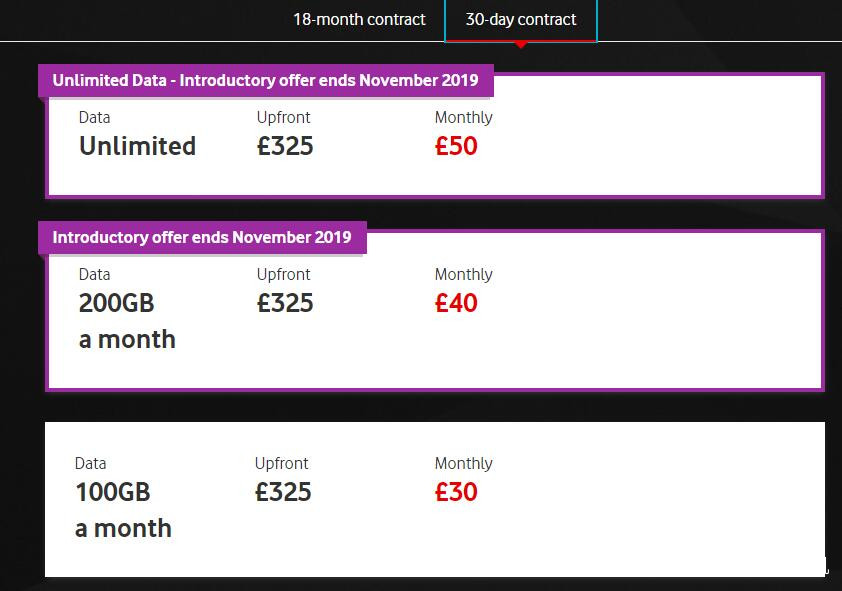Click the Monthly label in the 100GB plan
Image resolution: width=842 pixels, height=591 pixels.
pyautogui.click(x=463, y=463)
